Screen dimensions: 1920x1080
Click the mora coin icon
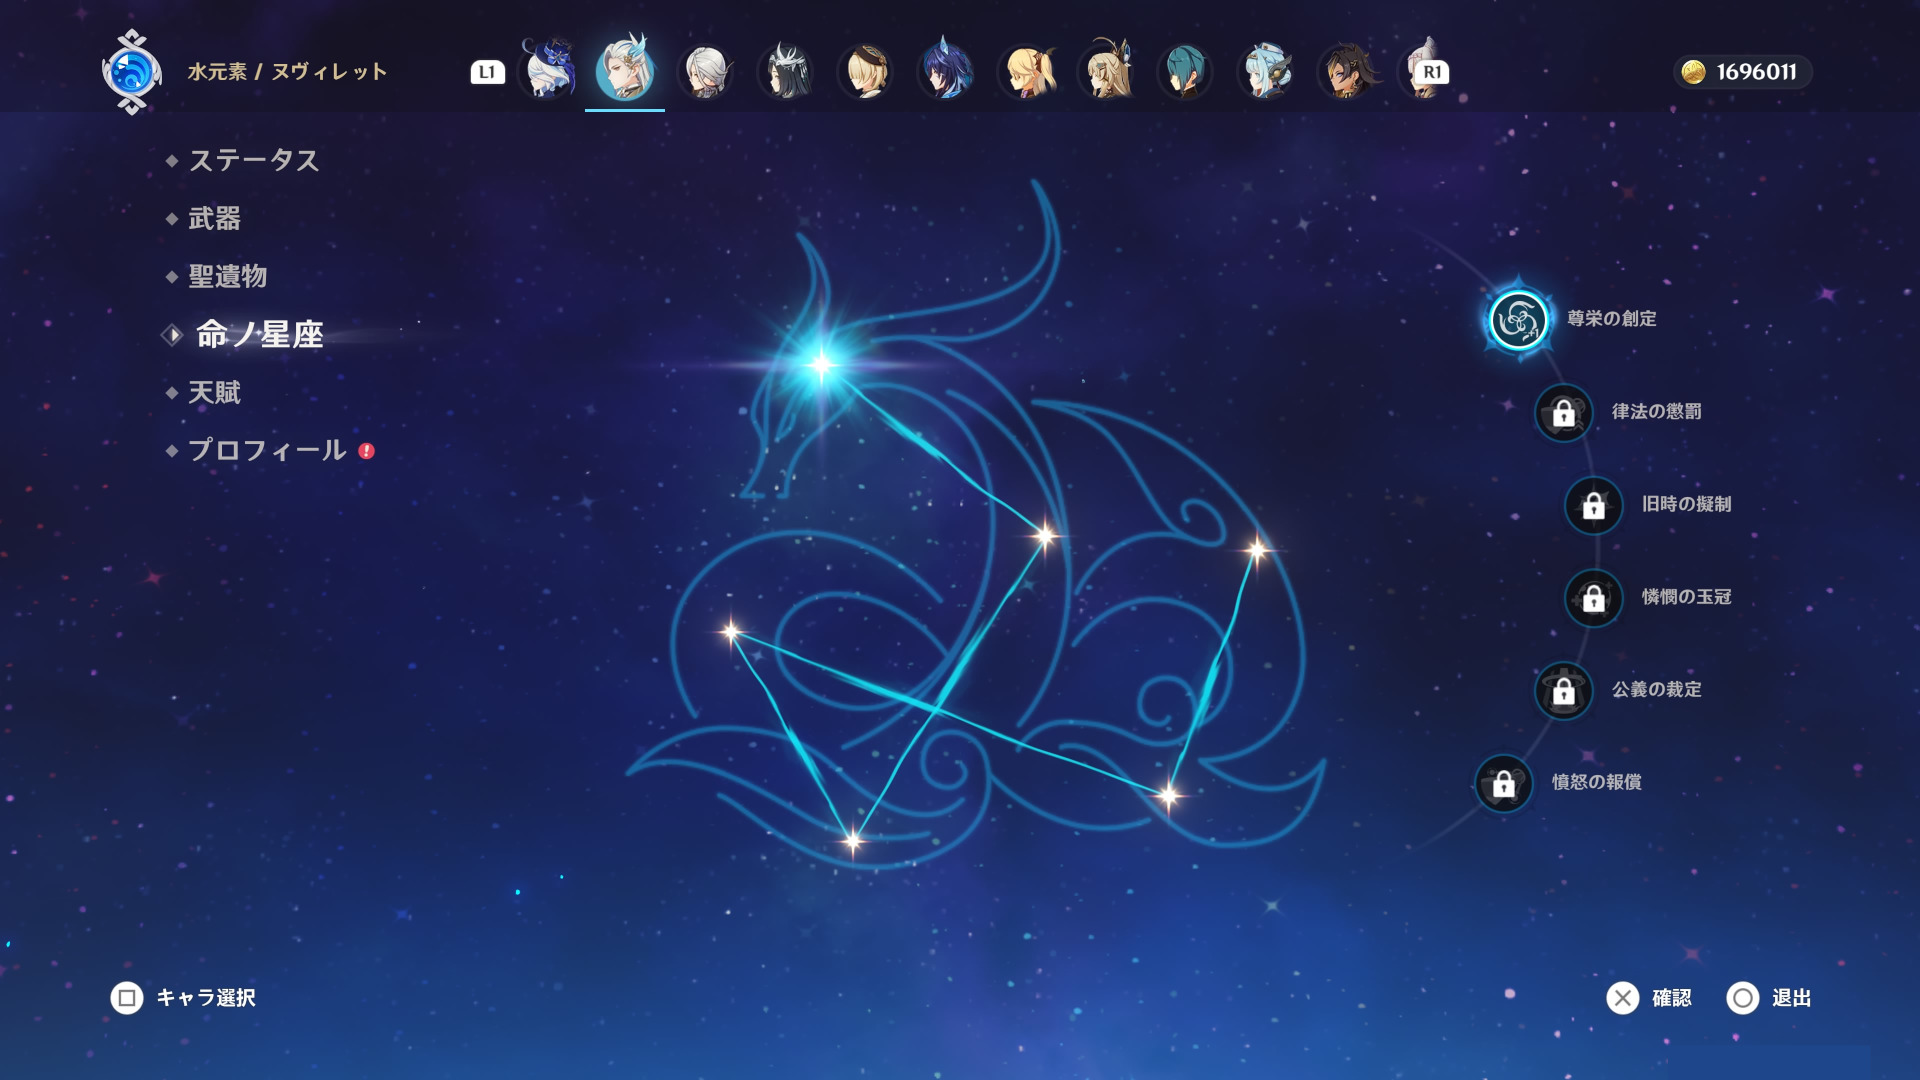pos(1693,72)
